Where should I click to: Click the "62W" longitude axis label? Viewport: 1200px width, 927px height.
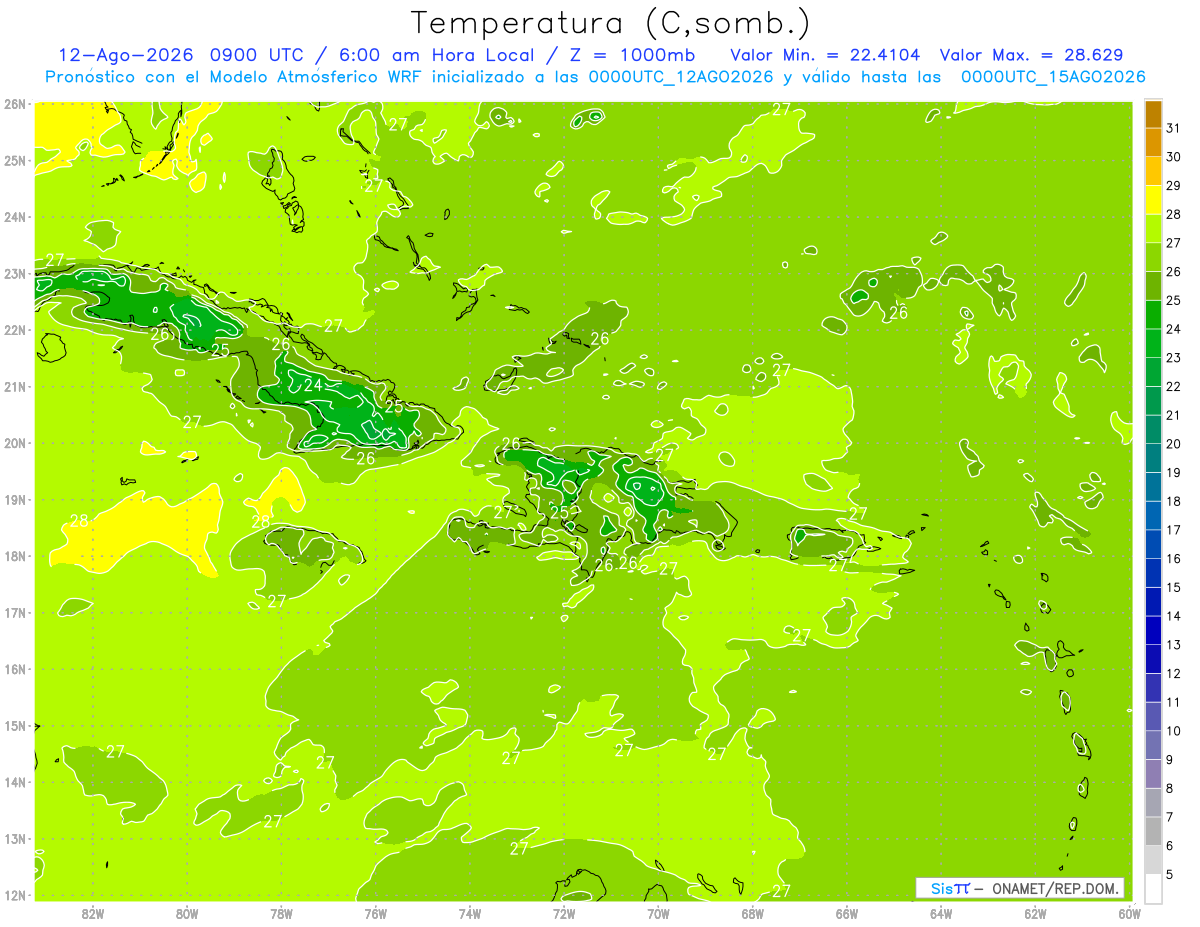1035,912
